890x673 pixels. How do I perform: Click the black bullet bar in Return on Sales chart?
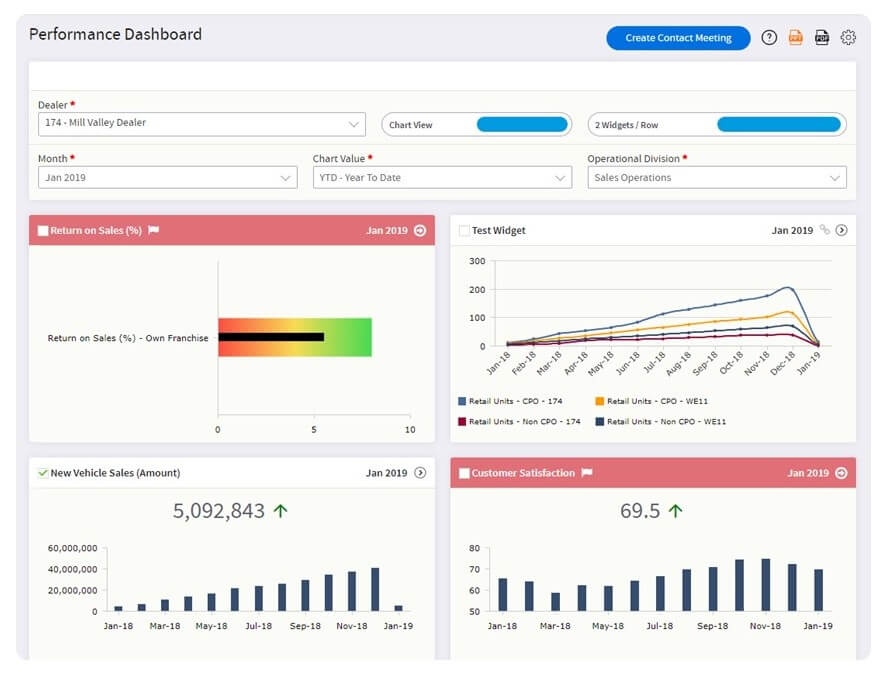pyautogui.click(x=271, y=337)
